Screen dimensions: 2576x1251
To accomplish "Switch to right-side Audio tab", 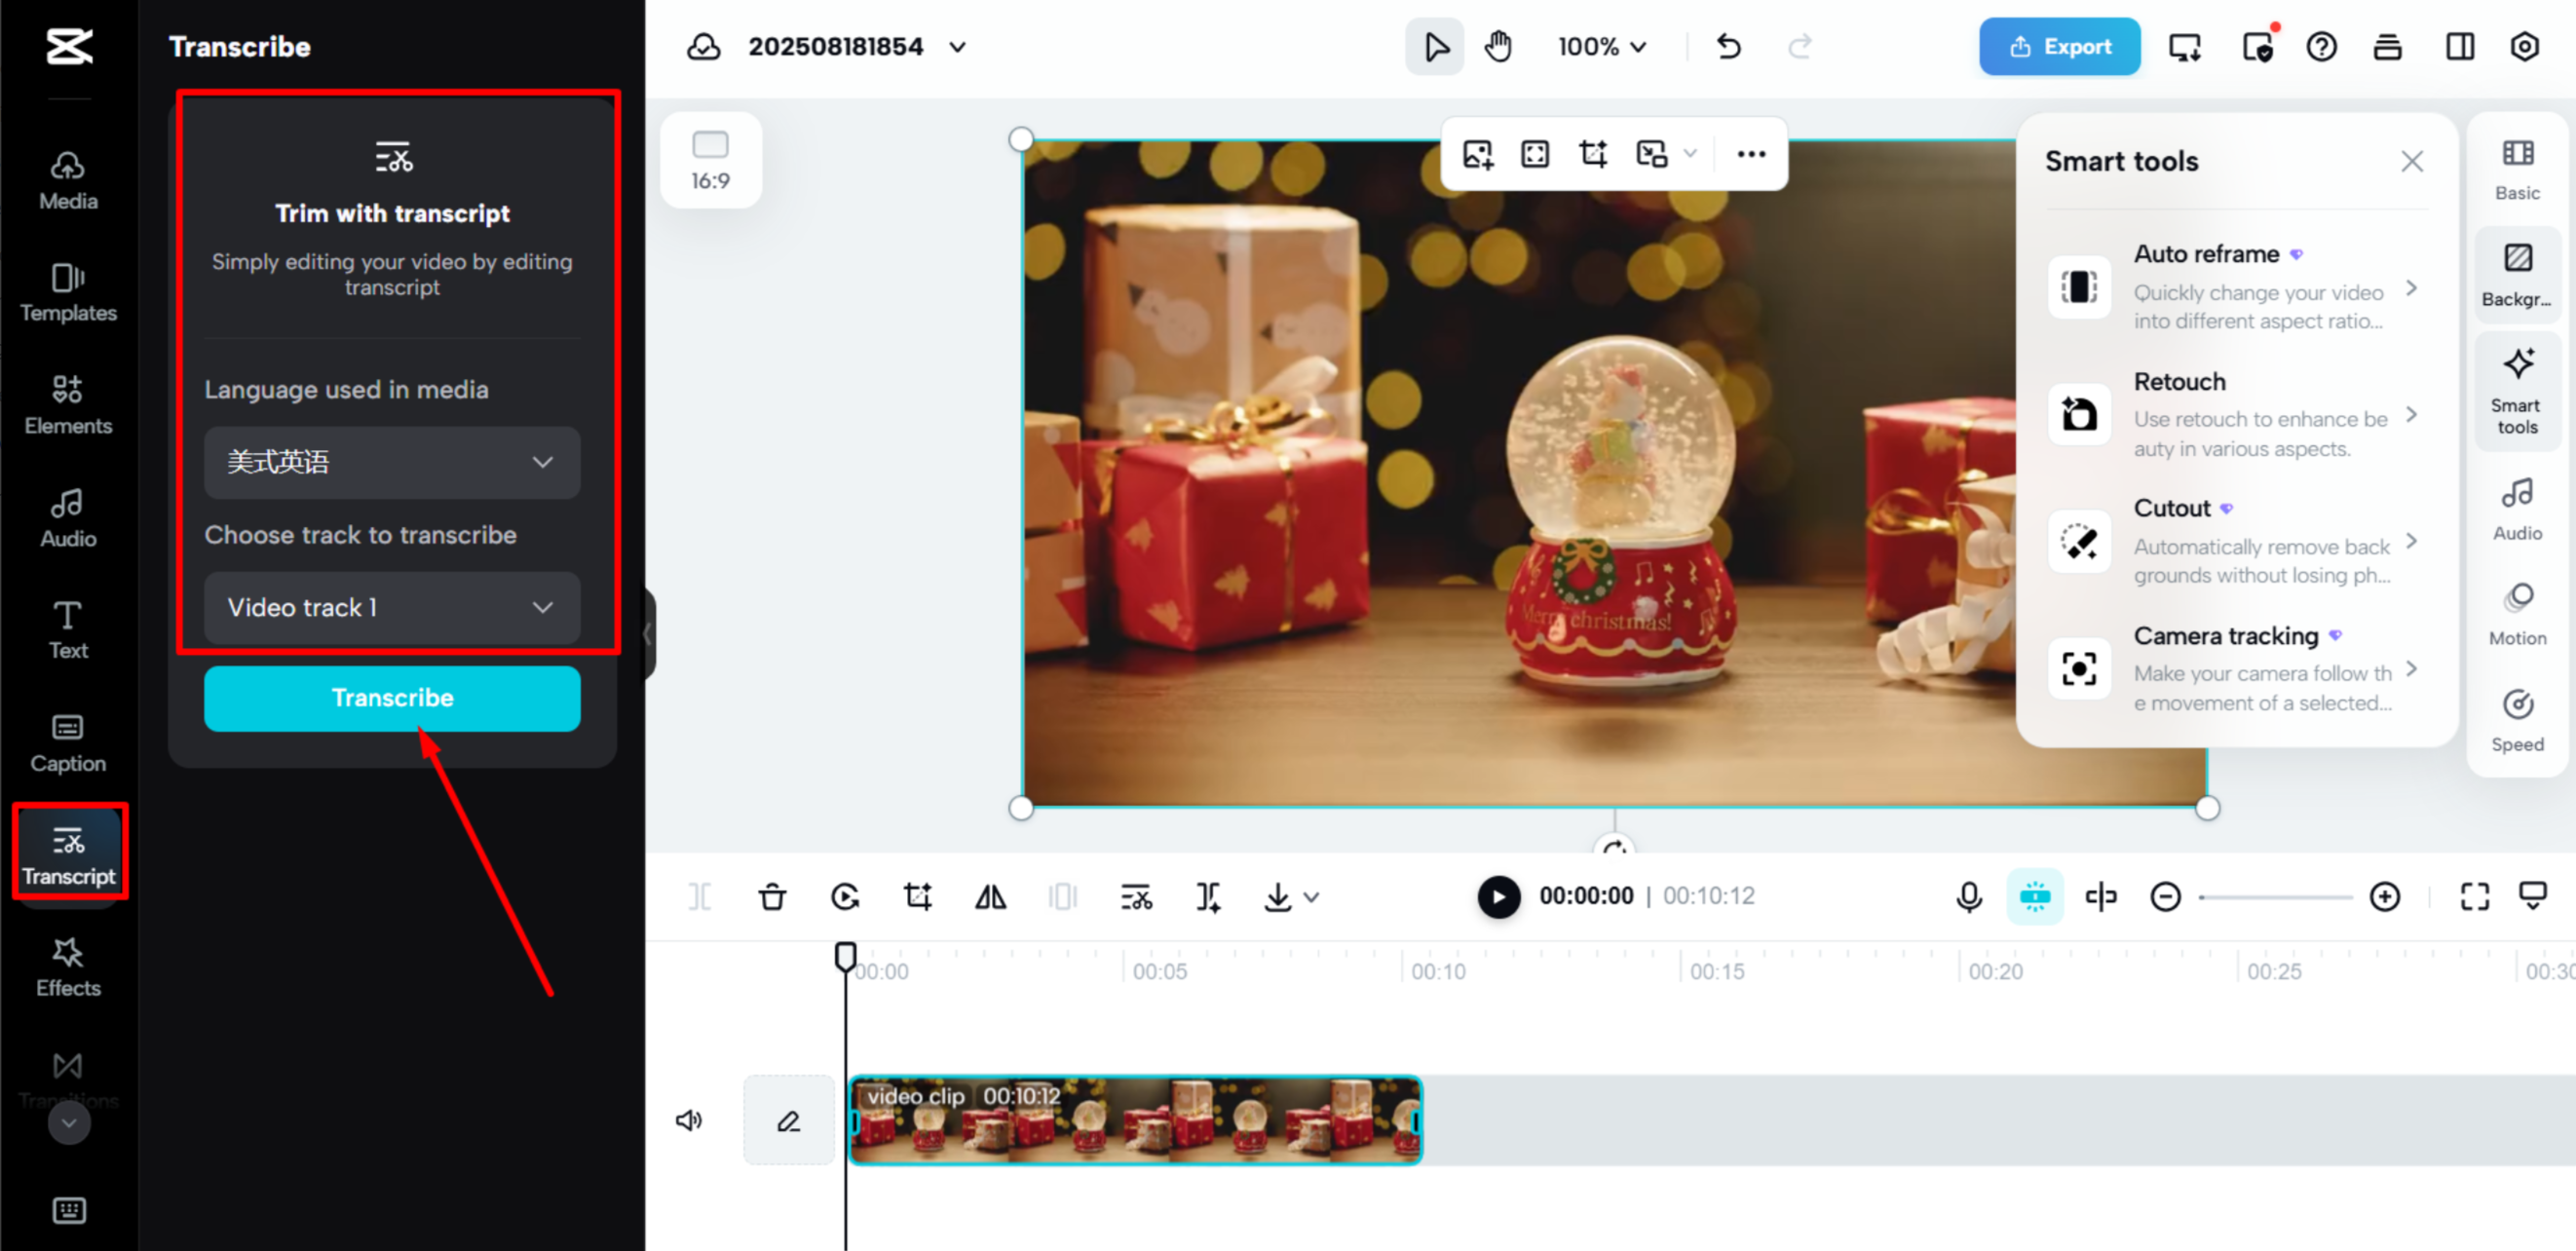I will (2517, 510).
